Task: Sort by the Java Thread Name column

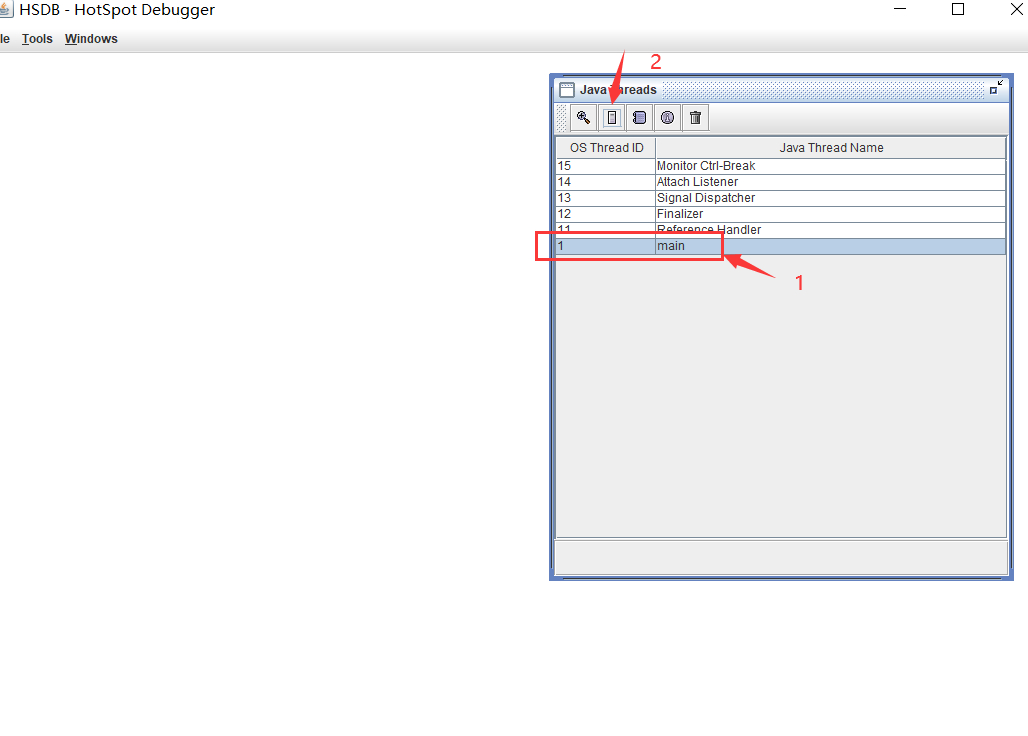Action: click(x=830, y=147)
